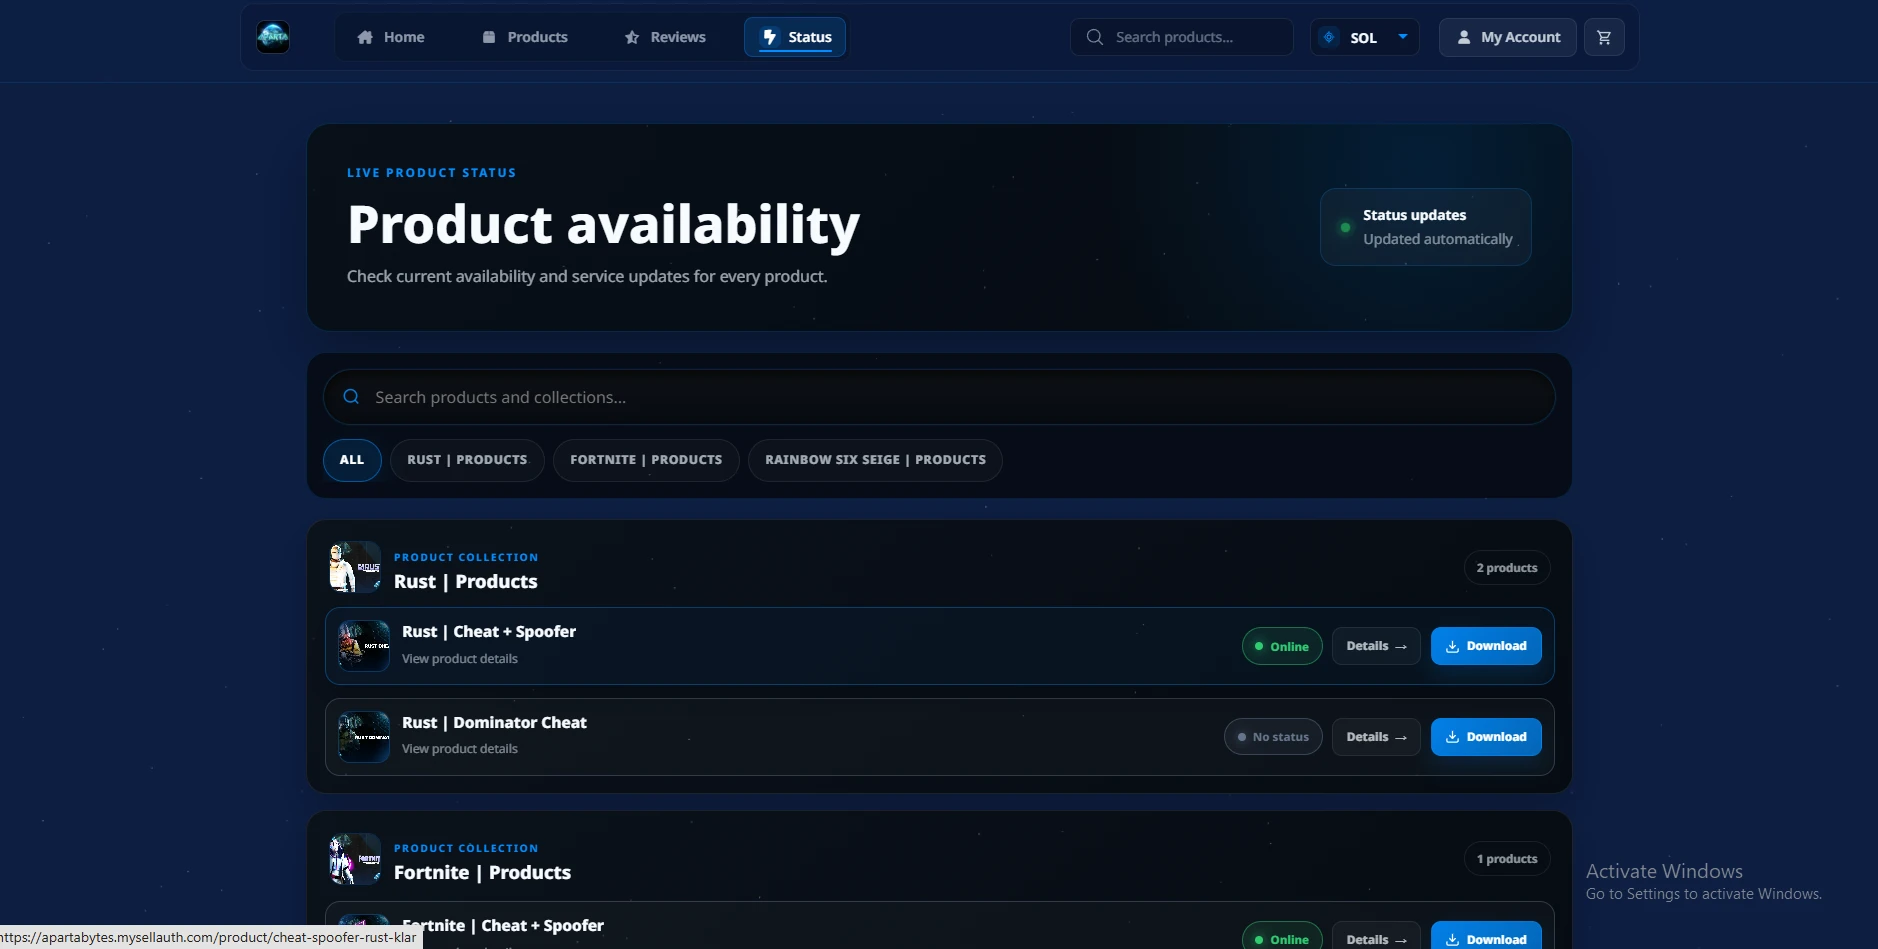This screenshot has height=949, width=1878.
Task: Select the ALL filter chip
Action: (x=352, y=460)
